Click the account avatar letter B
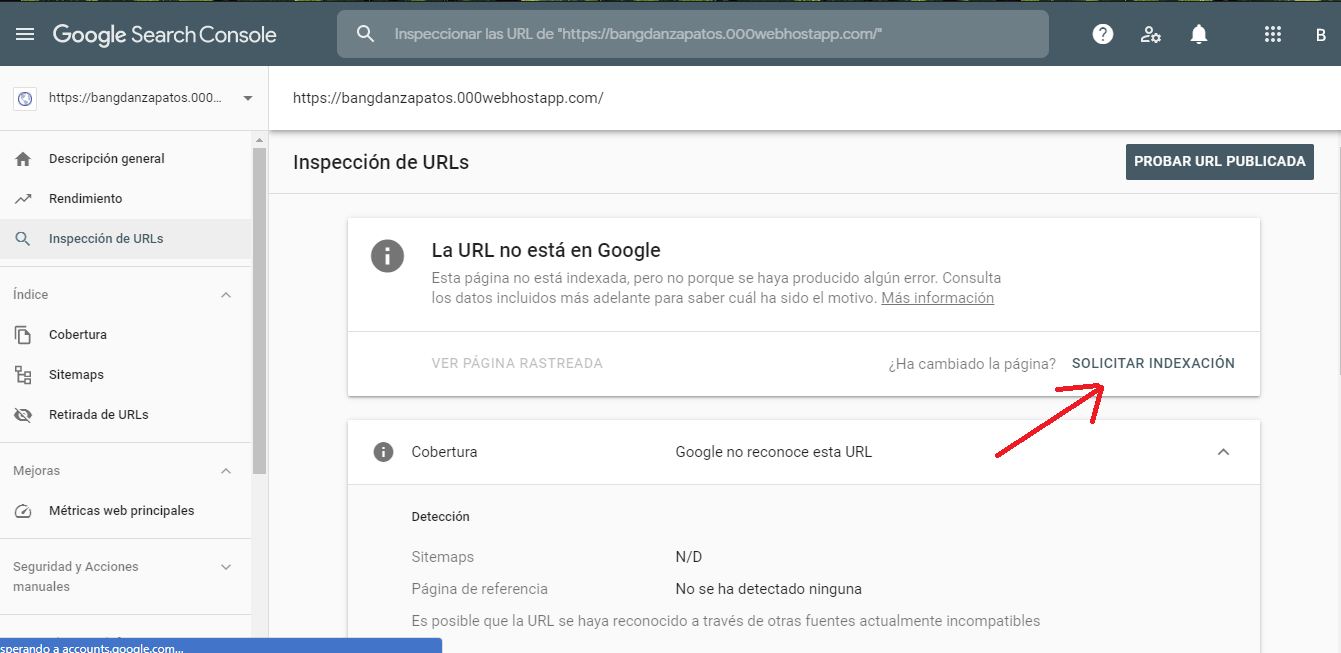 click(x=1320, y=35)
